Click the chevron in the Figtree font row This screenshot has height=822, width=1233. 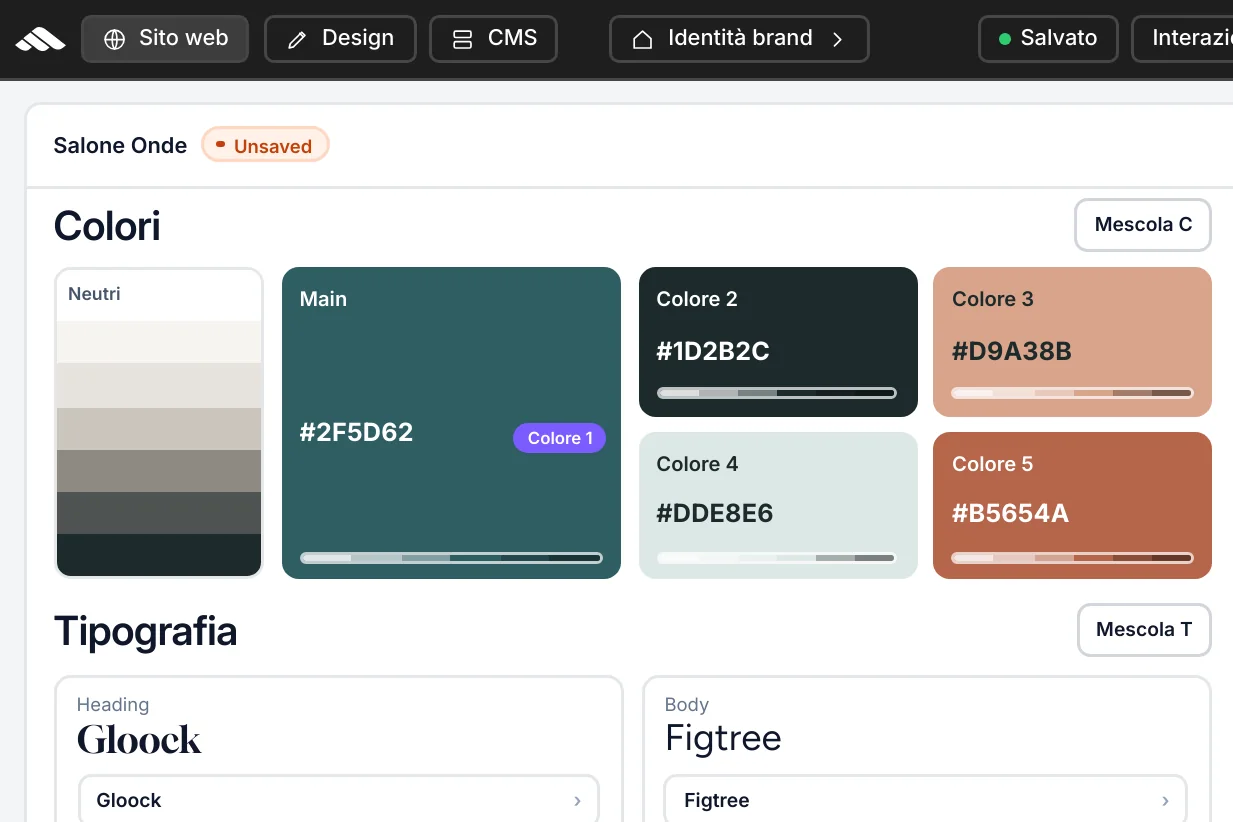(x=1165, y=801)
